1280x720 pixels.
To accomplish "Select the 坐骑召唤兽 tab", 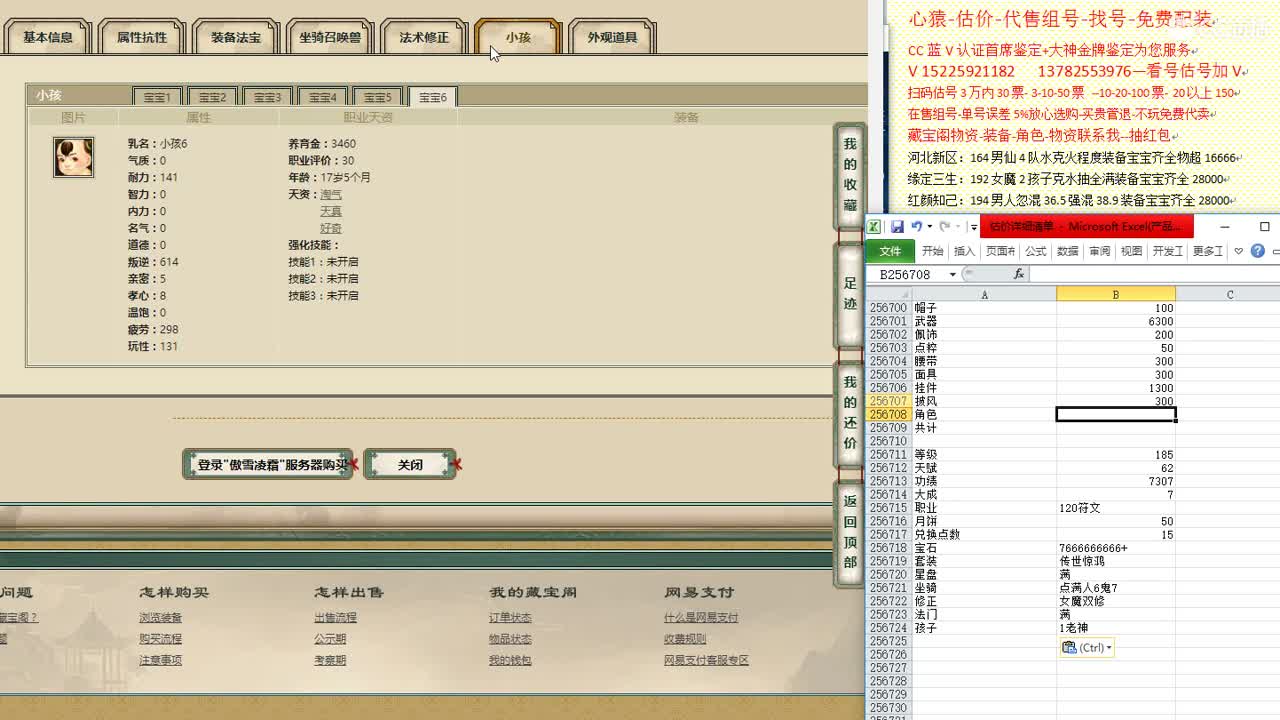I will 330,37.
